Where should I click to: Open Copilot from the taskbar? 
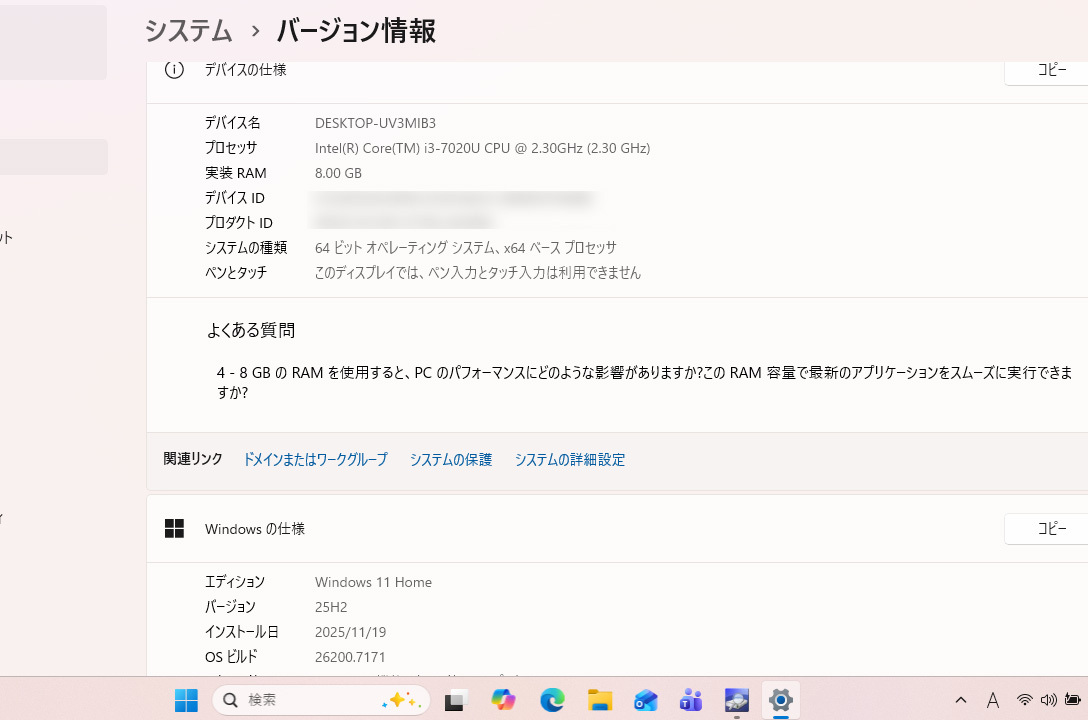coord(504,699)
